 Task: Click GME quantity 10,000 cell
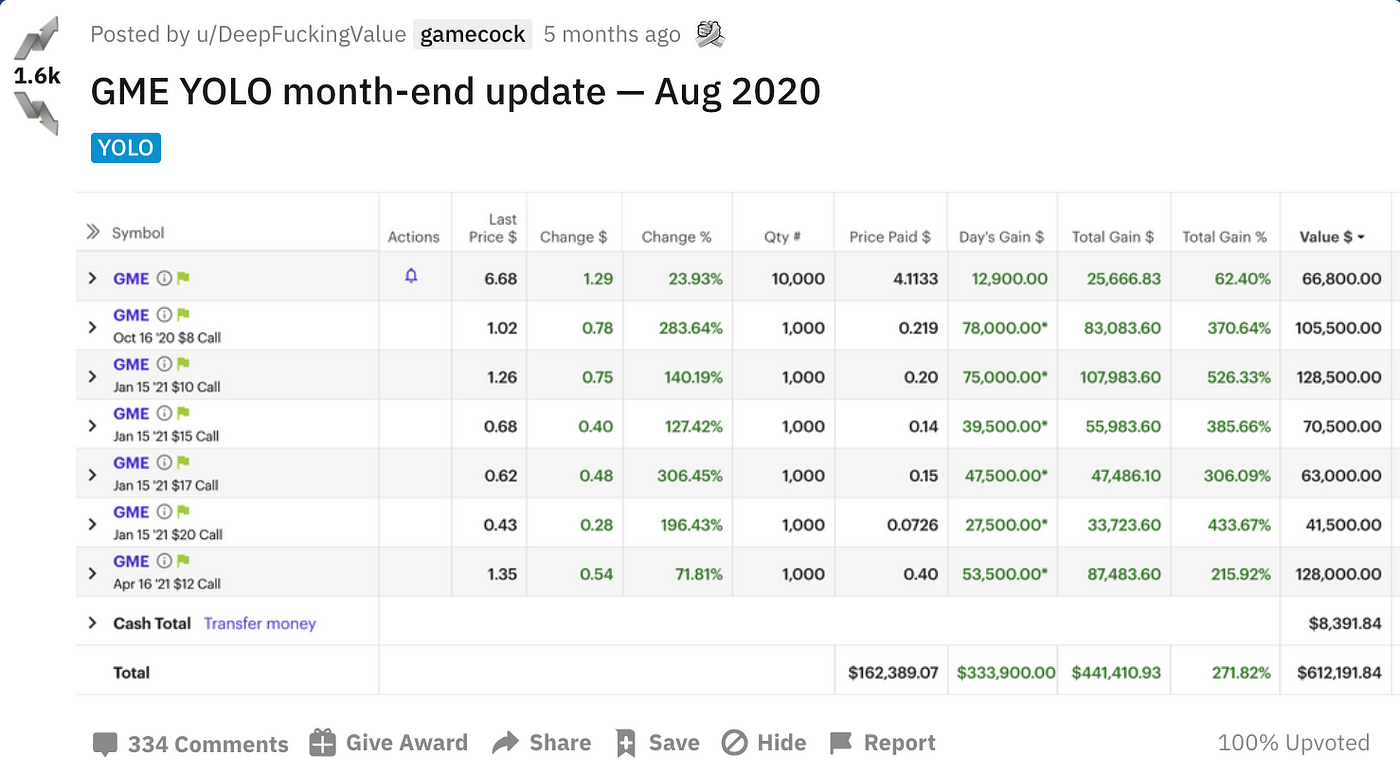[798, 279]
